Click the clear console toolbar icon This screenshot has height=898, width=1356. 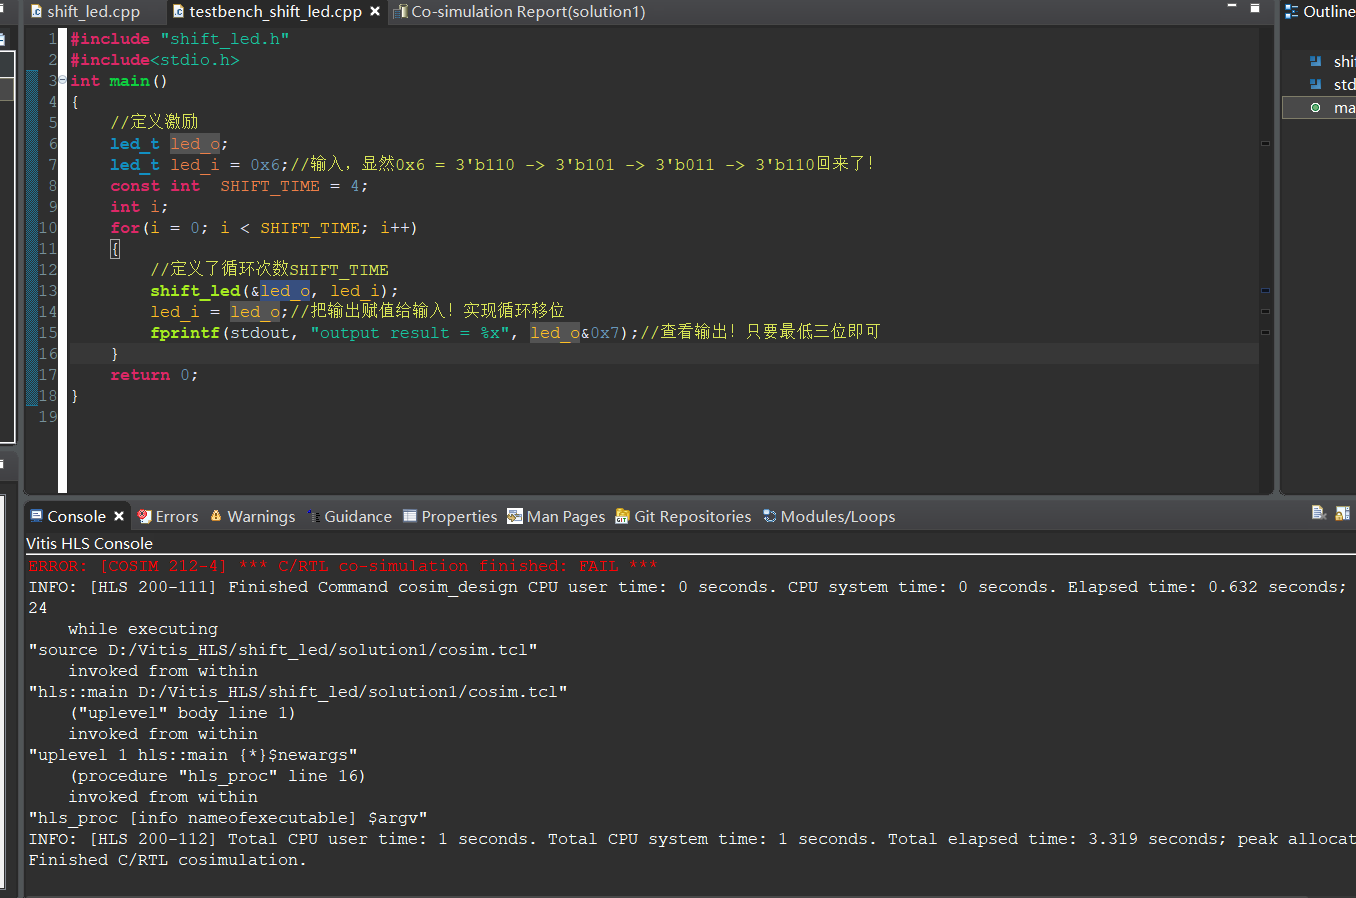(x=1319, y=513)
